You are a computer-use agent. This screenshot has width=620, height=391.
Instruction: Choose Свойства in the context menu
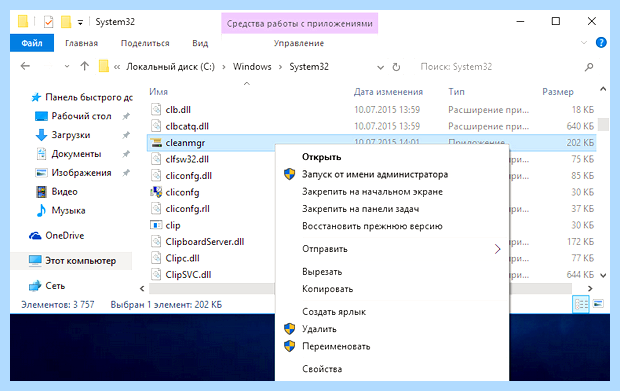pos(391,369)
